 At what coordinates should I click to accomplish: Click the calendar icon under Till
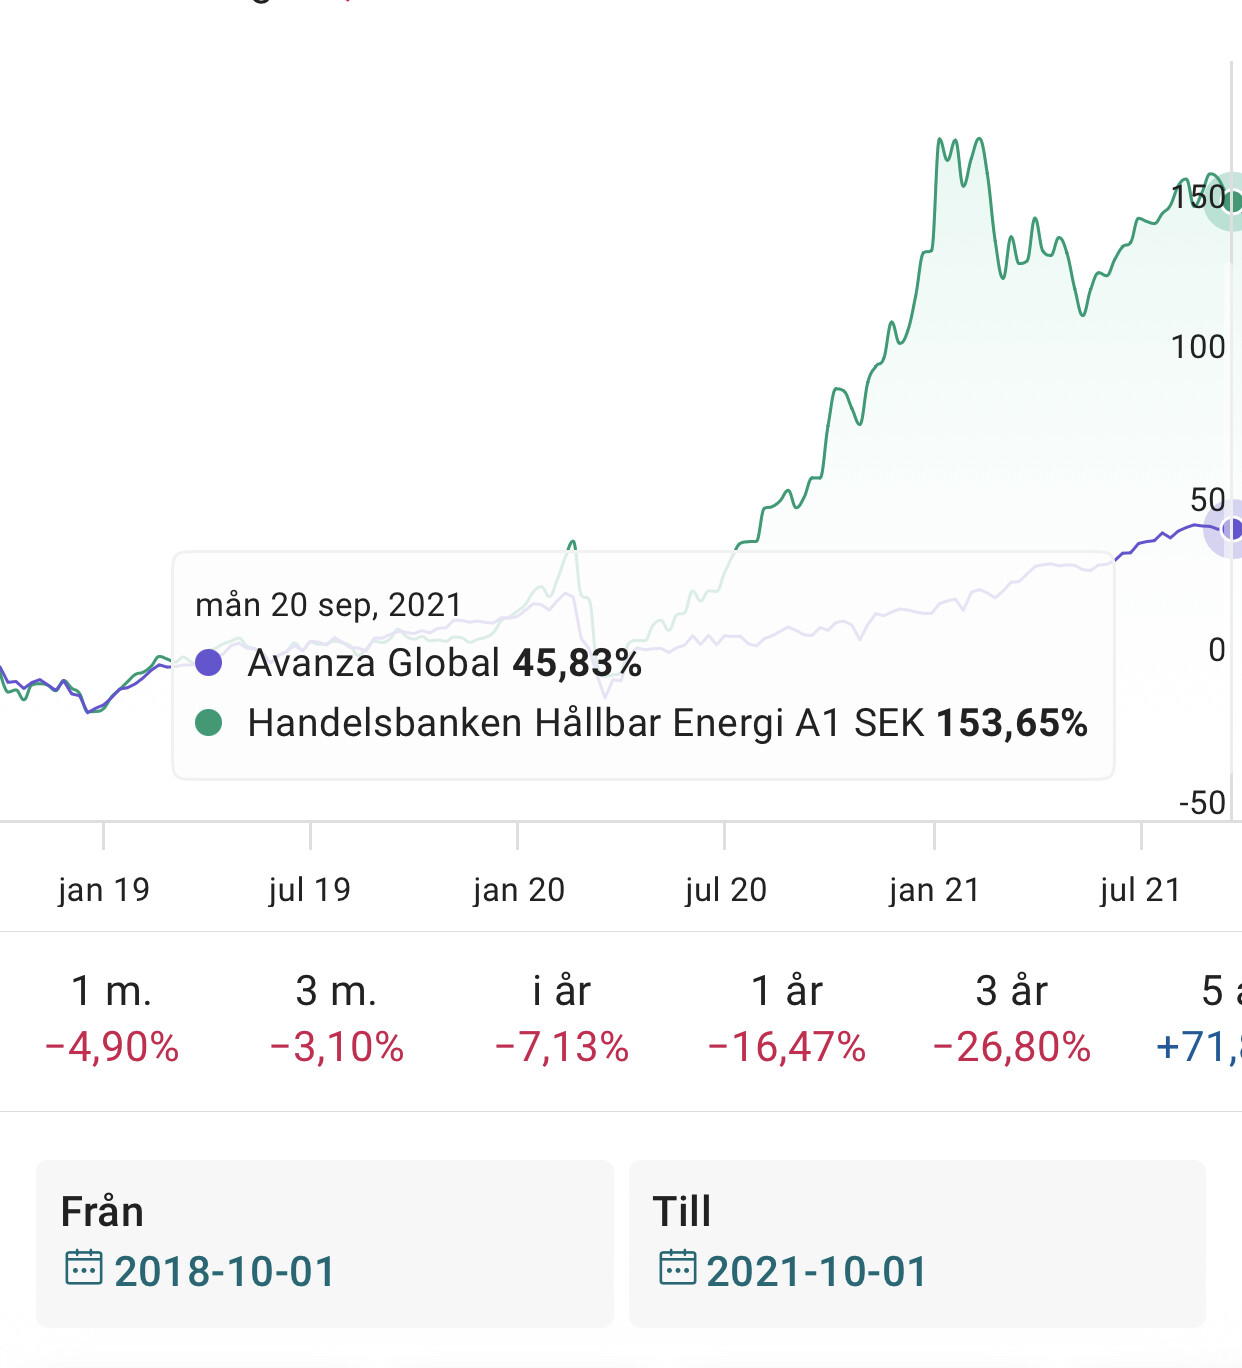click(x=677, y=1267)
